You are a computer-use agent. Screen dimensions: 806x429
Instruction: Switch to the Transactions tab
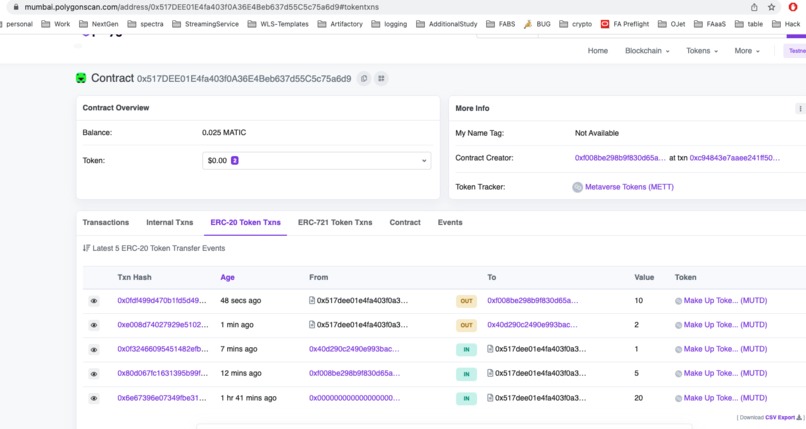(x=105, y=222)
